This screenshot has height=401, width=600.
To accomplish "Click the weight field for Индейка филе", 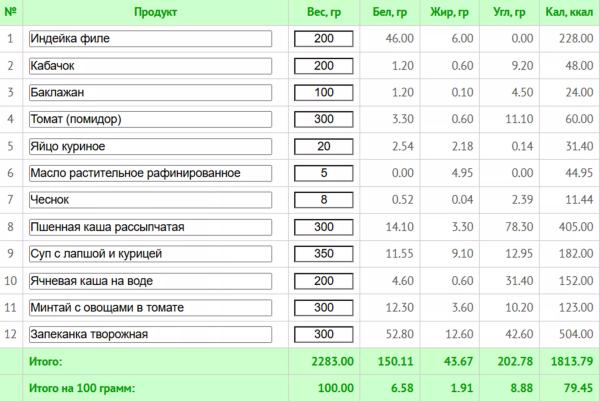I will click(324, 39).
